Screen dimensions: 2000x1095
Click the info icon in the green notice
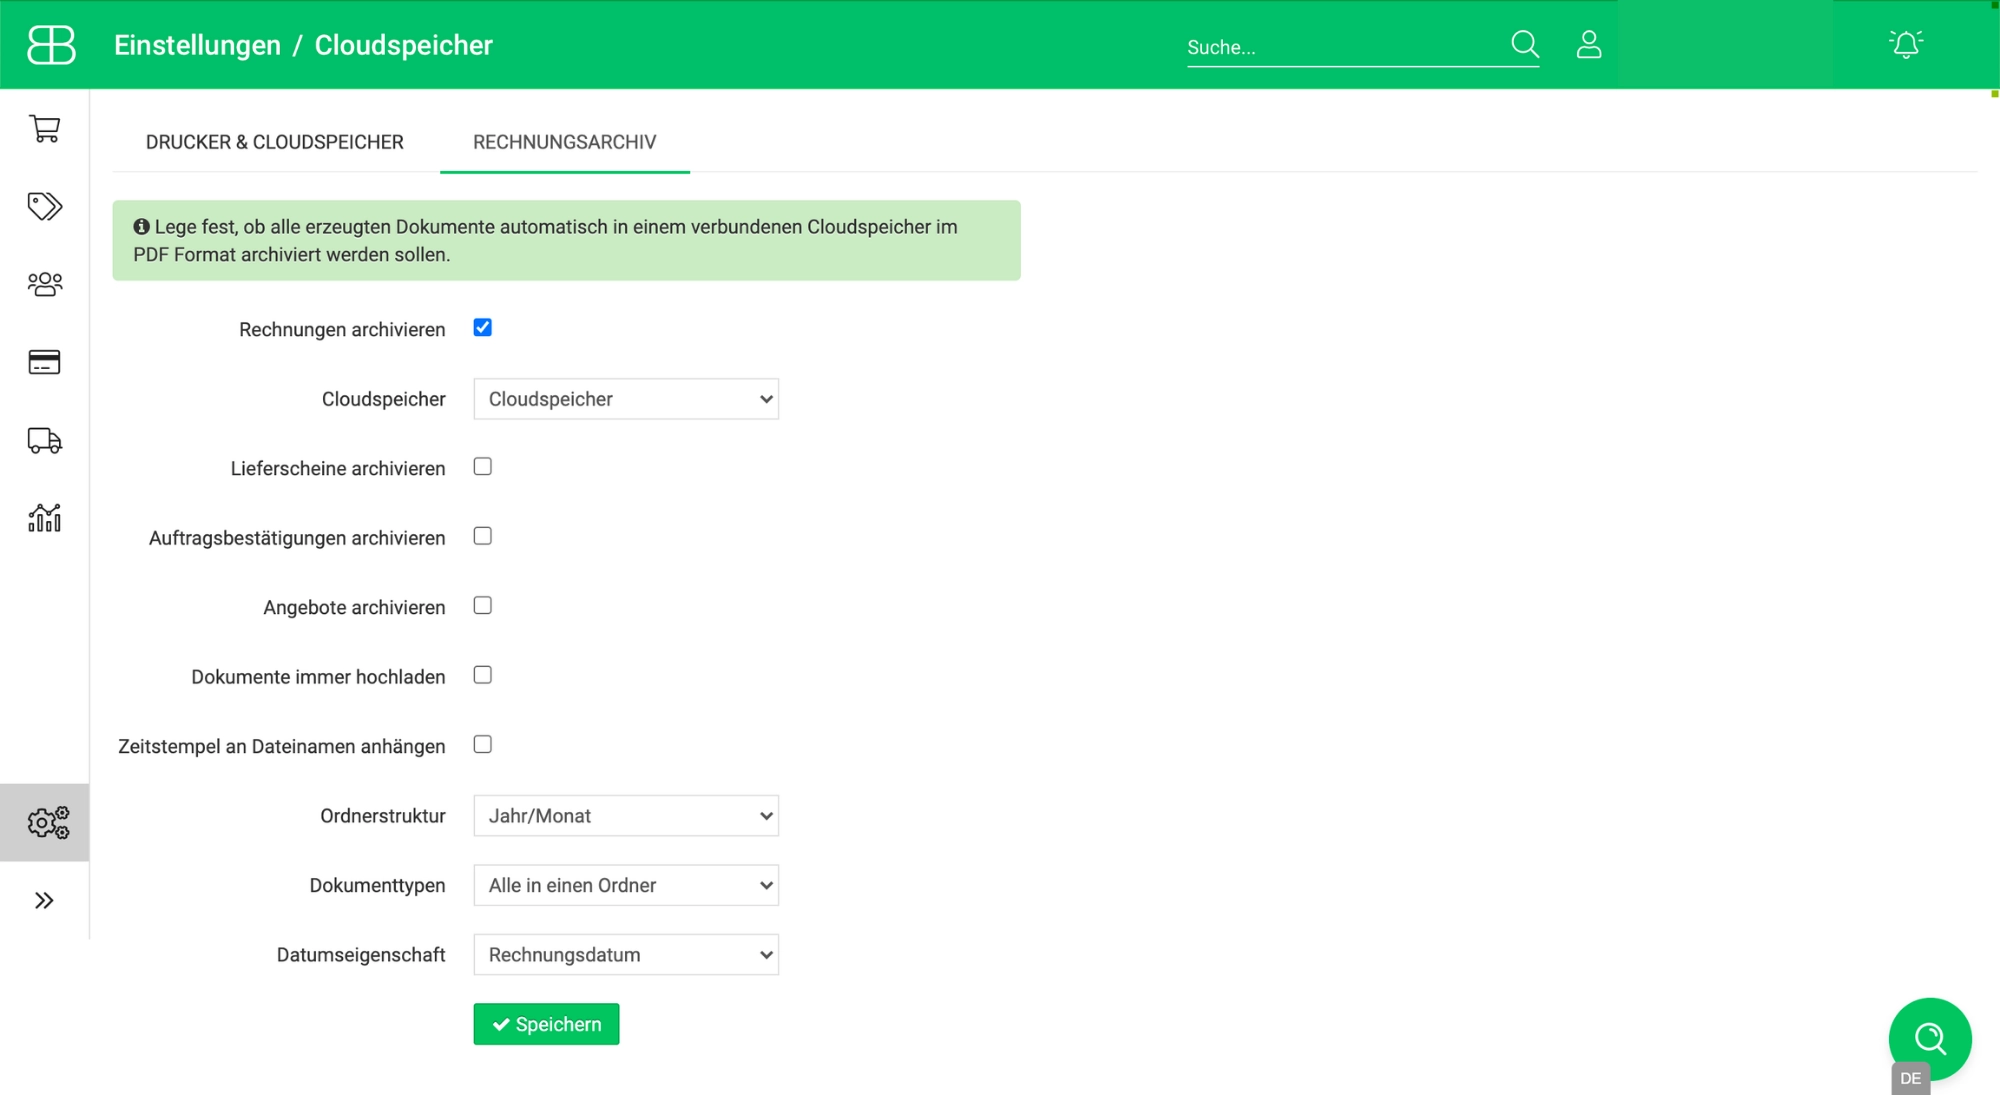(141, 227)
